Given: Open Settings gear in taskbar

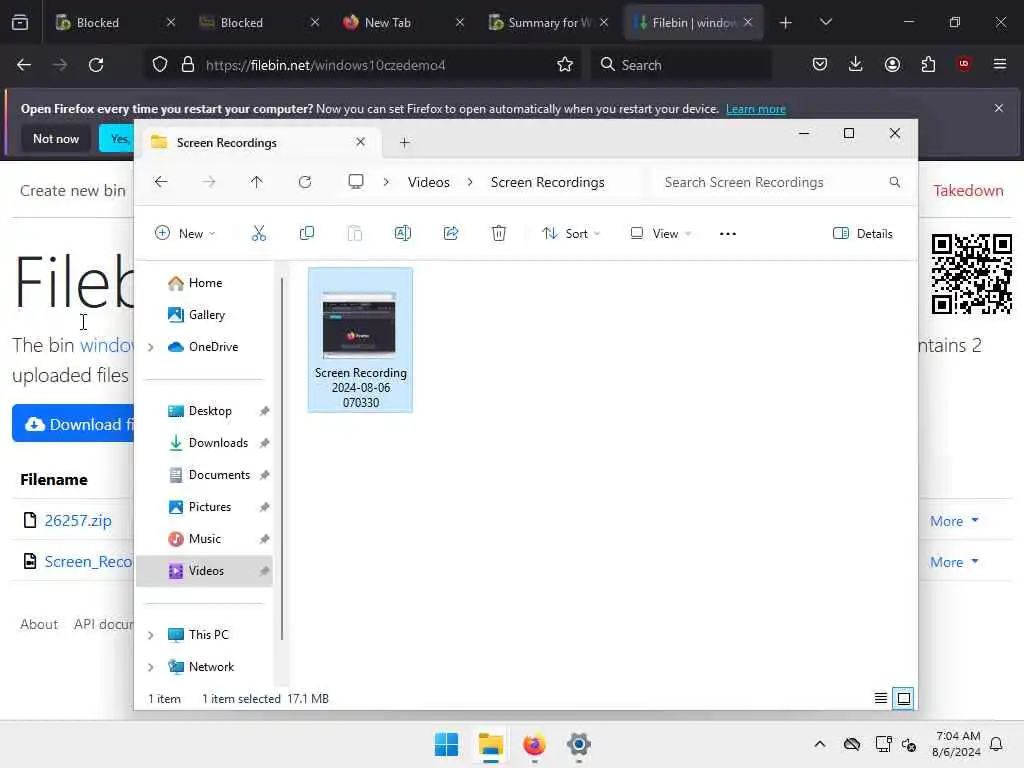Looking at the screenshot, I should (579, 744).
